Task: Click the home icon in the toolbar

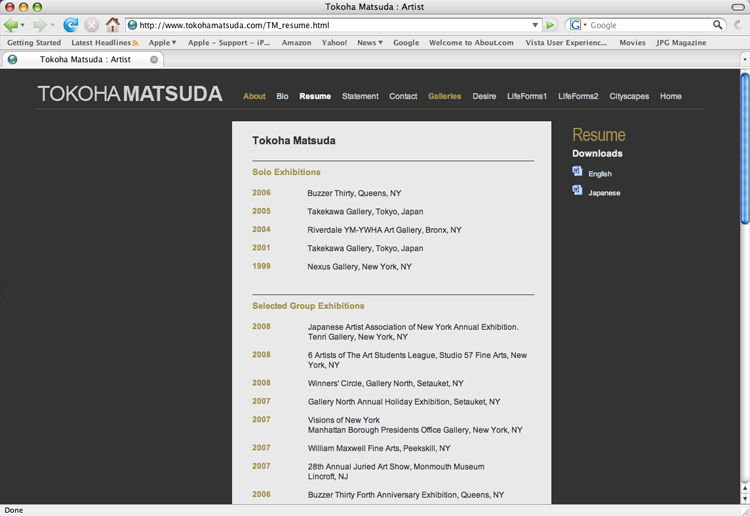Action: pyautogui.click(x=113, y=25)
